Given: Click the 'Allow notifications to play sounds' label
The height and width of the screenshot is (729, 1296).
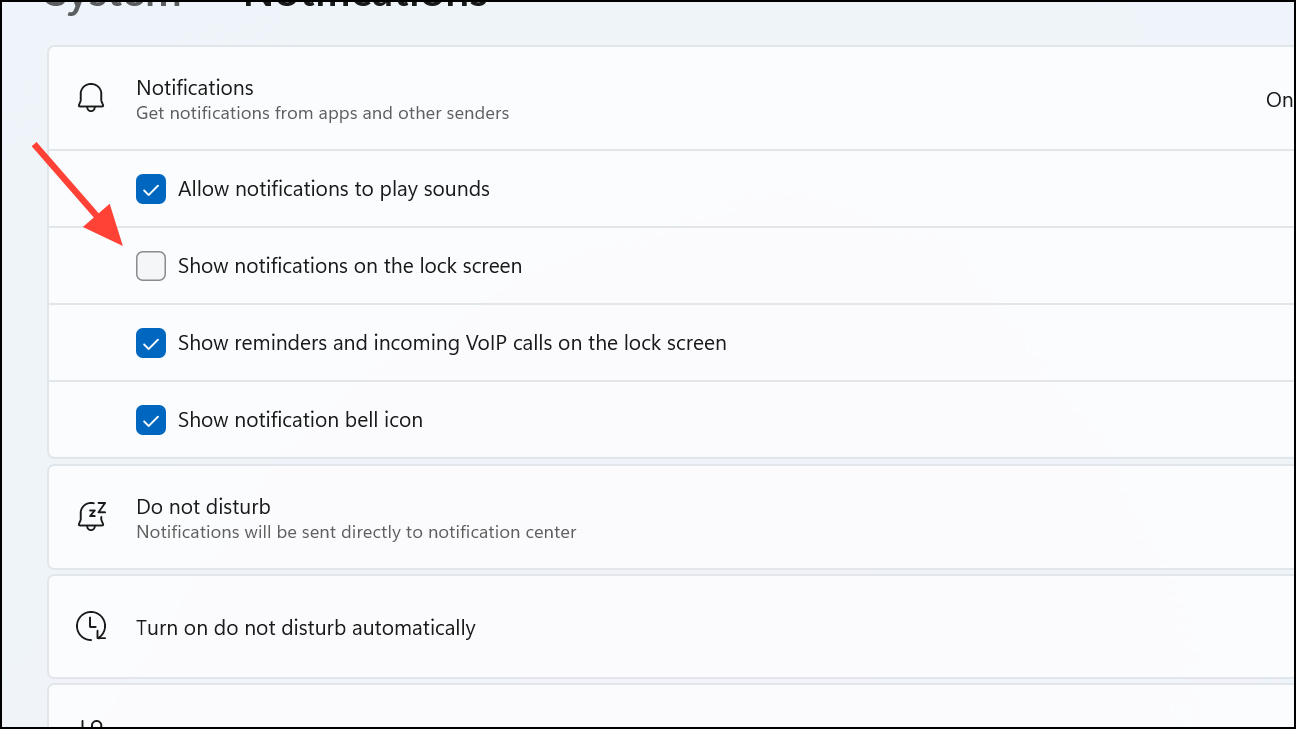Looking at the screenshot, I should click(x=333, y=189).
